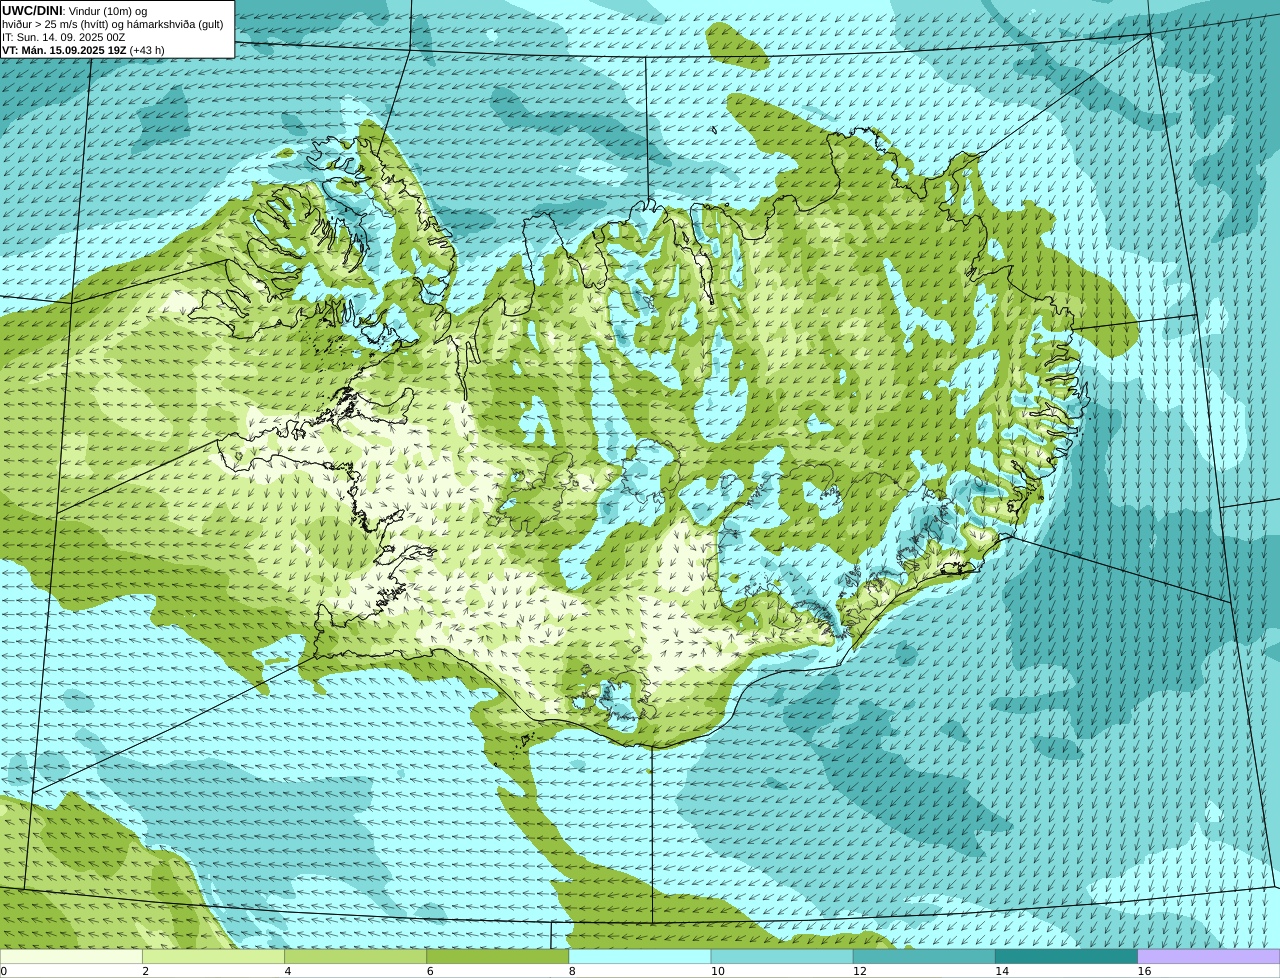Click the 'hviður > 25 m/s (hvítt)' description line
This screenshot has height=978, width=1280.
[x=113, y=24]
